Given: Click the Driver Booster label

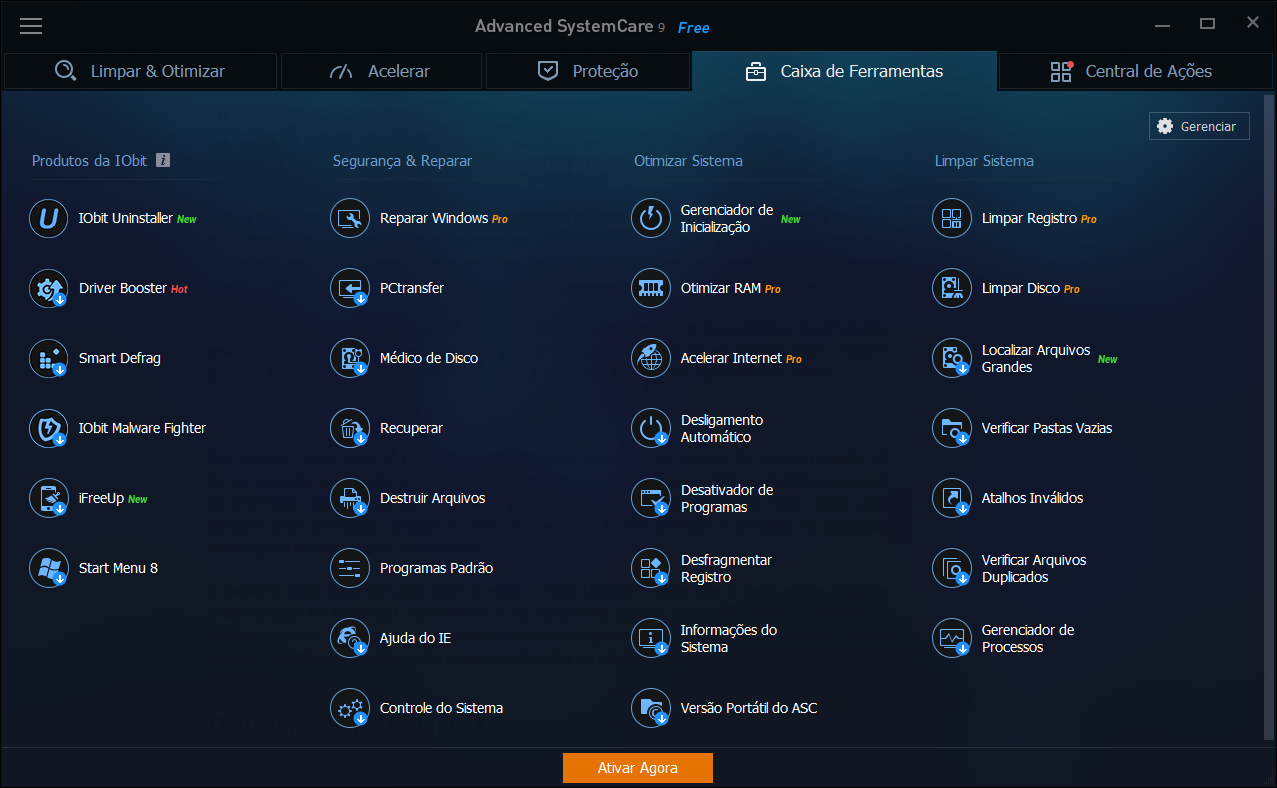Looking at the screenshot, I should pos(123,288).
